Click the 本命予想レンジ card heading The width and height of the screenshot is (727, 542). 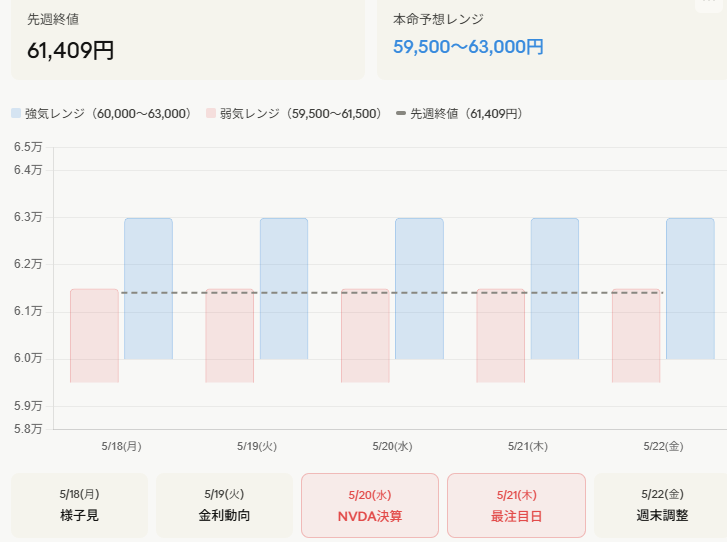point(438,19)
